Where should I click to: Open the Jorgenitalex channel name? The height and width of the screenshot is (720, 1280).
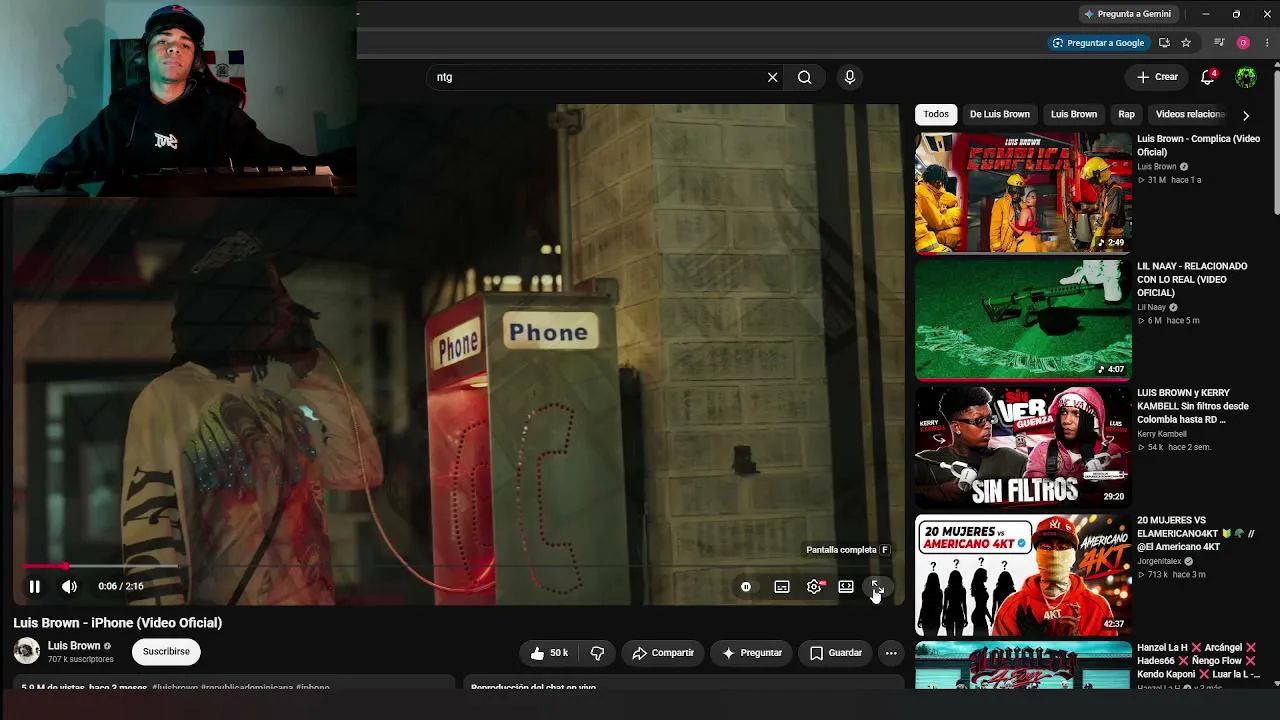(x=1160, y=561)
